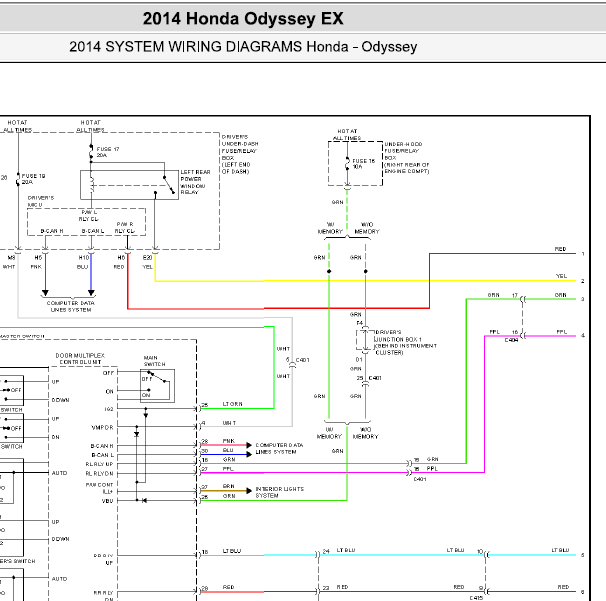The height and width of the screenshot is (601, 606).
Task: Click the "IG2" terminal label
Action: (109, 409)
